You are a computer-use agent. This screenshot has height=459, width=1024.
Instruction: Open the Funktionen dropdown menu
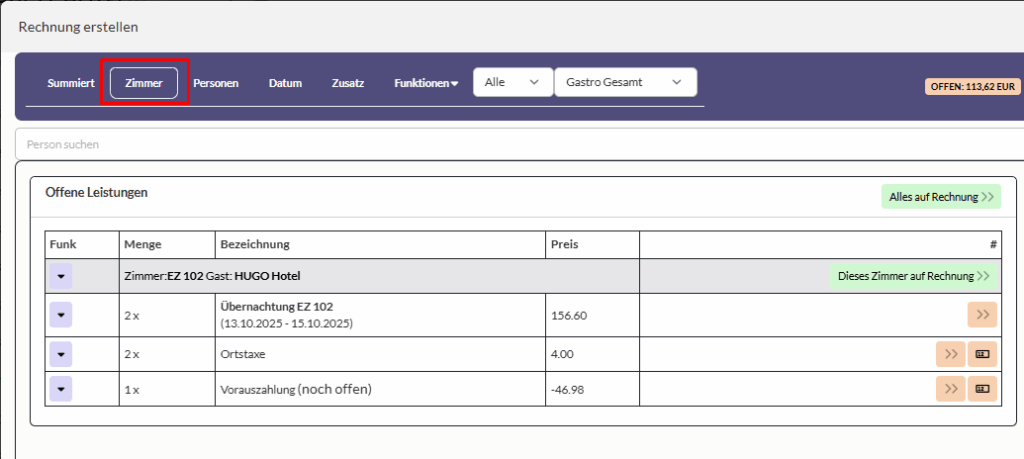[x=425, y=83]
